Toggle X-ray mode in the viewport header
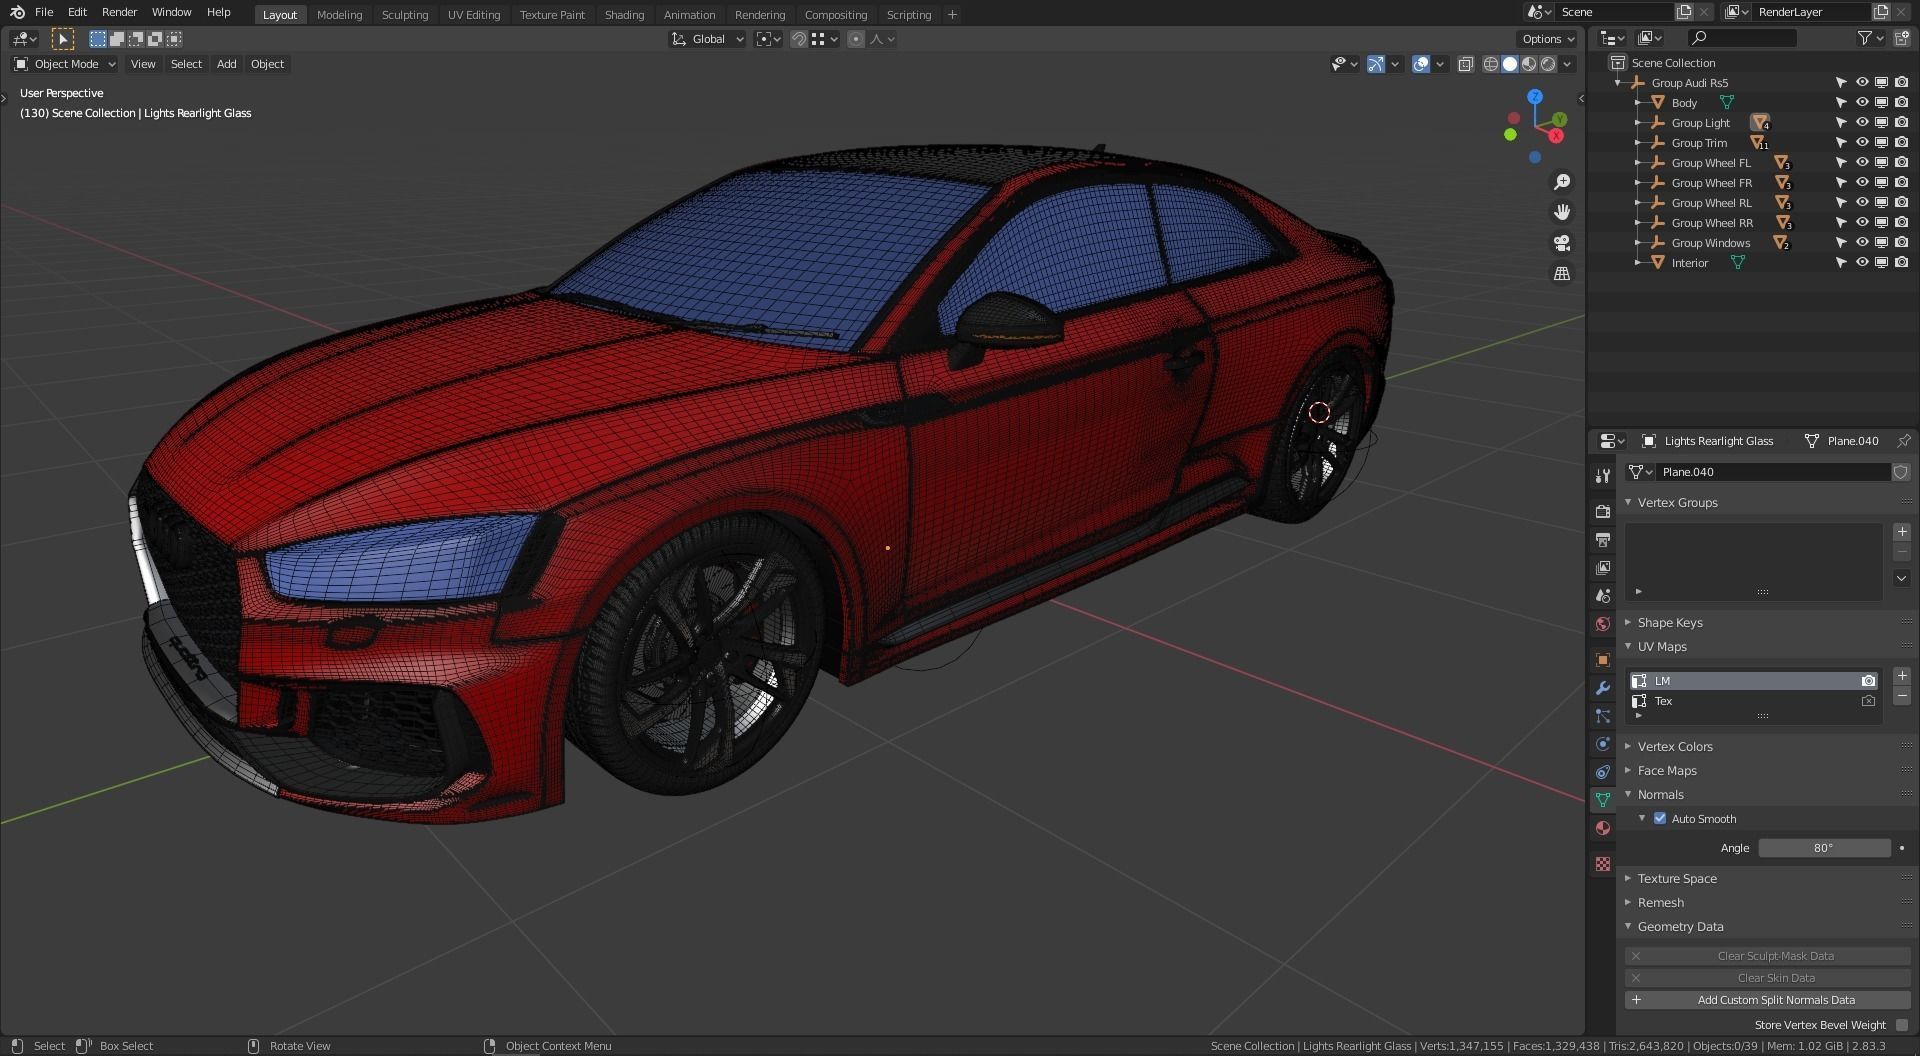The height and width of the screenshot is (1056, 1920). pyautogui.click(x=1465, y=64)
